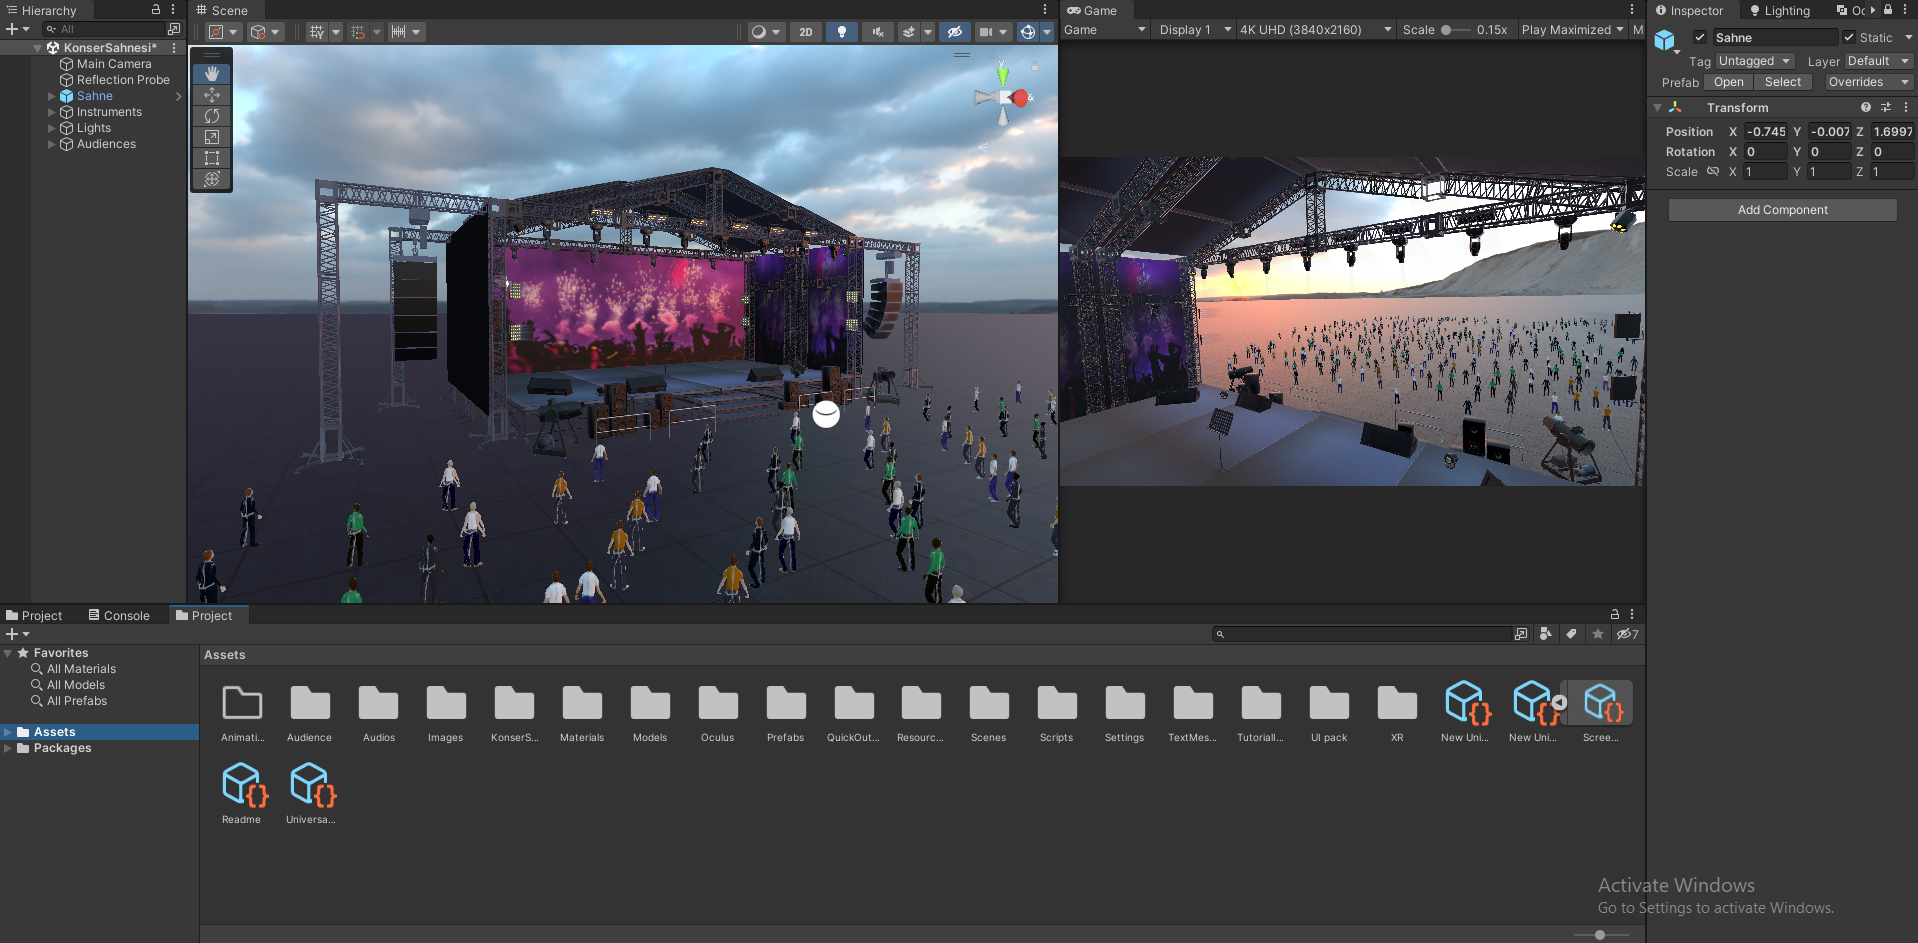Switch to the Lighting tab

pyautogui.click(x=1780, y=10)
